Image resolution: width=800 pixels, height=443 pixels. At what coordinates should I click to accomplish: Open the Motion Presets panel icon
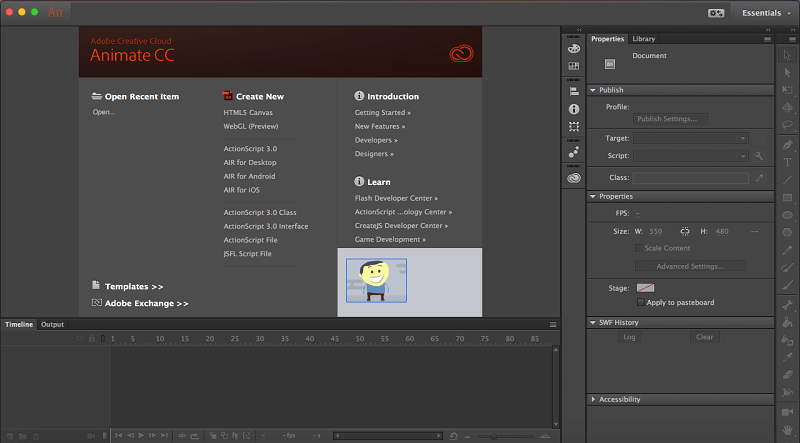click(x=574, y=152)
